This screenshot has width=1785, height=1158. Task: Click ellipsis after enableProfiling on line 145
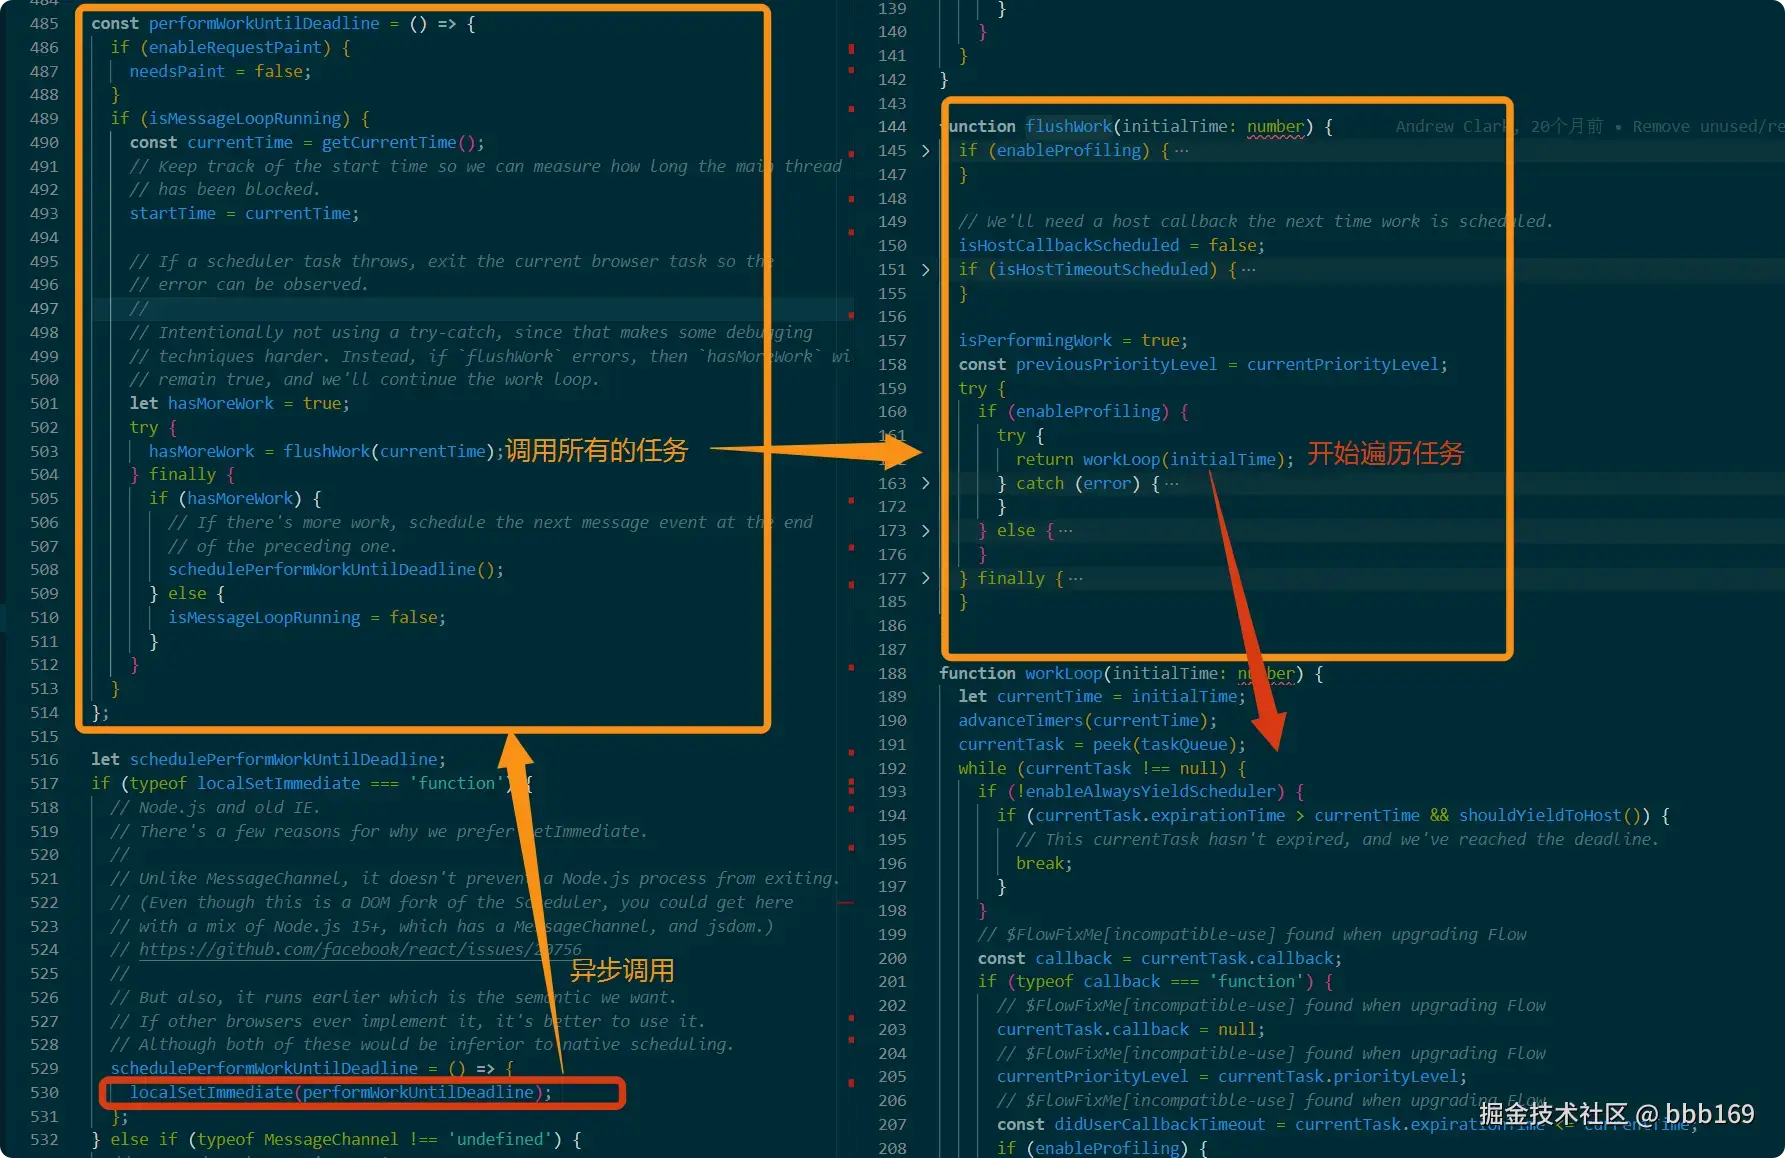(x=1182, y=151)
